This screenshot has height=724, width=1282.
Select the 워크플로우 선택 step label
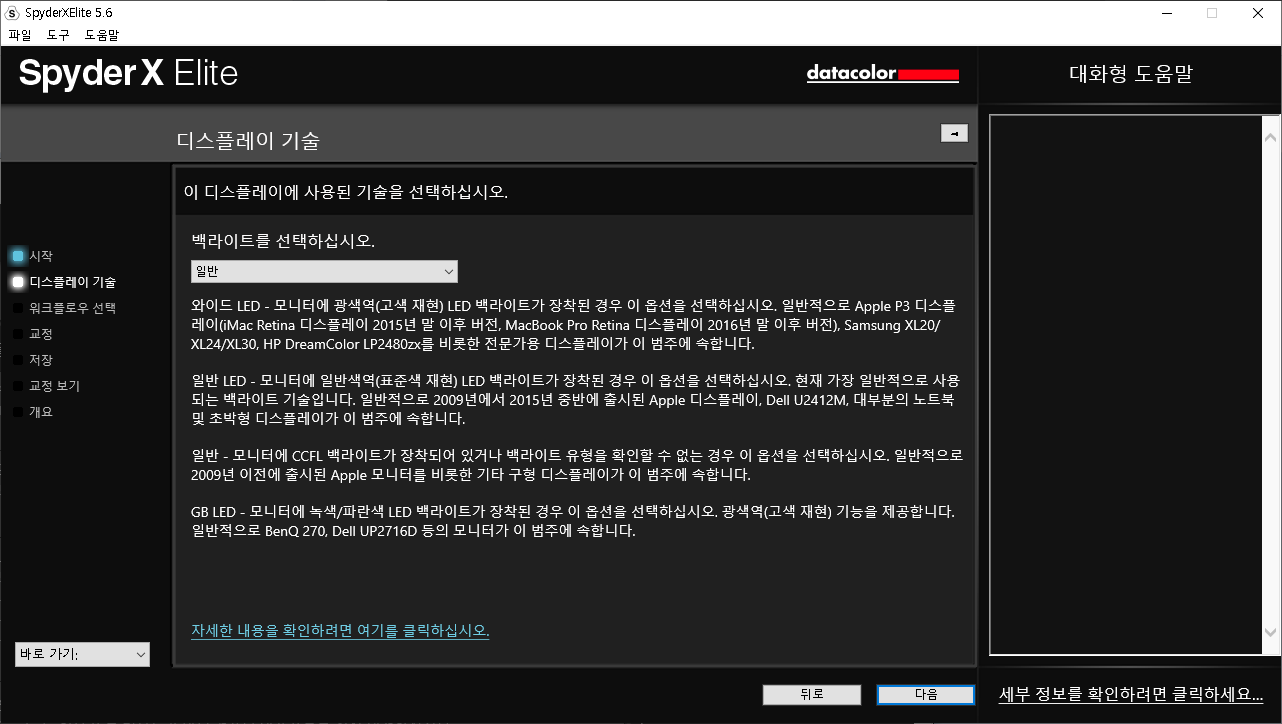tap(73, 308)
